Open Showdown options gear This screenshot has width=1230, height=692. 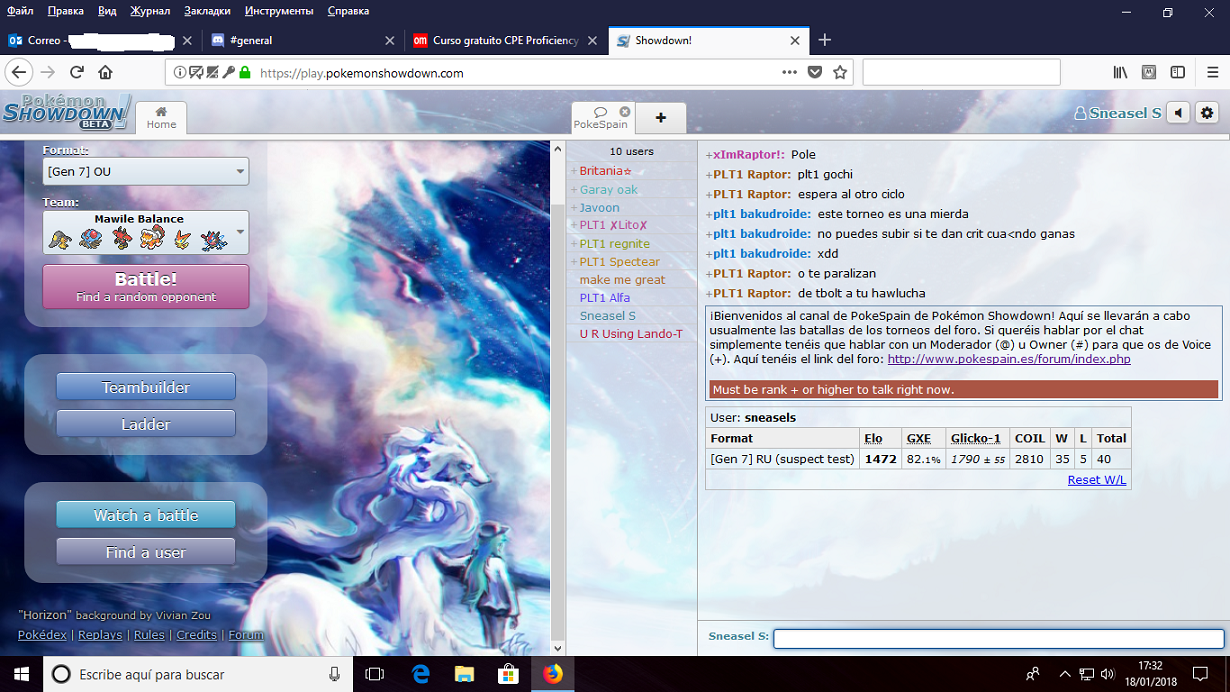[x=1207, y=113]
